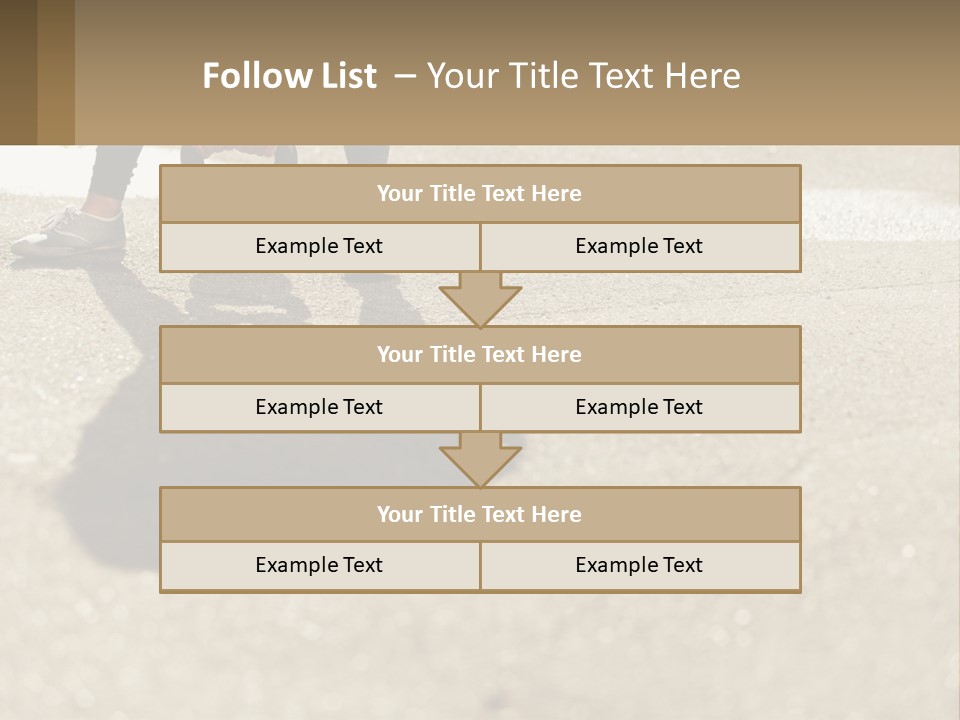The image size is (960, 720).
Task: Select the first block's "Your Title Text Here" header
Action: click(479, 194)
